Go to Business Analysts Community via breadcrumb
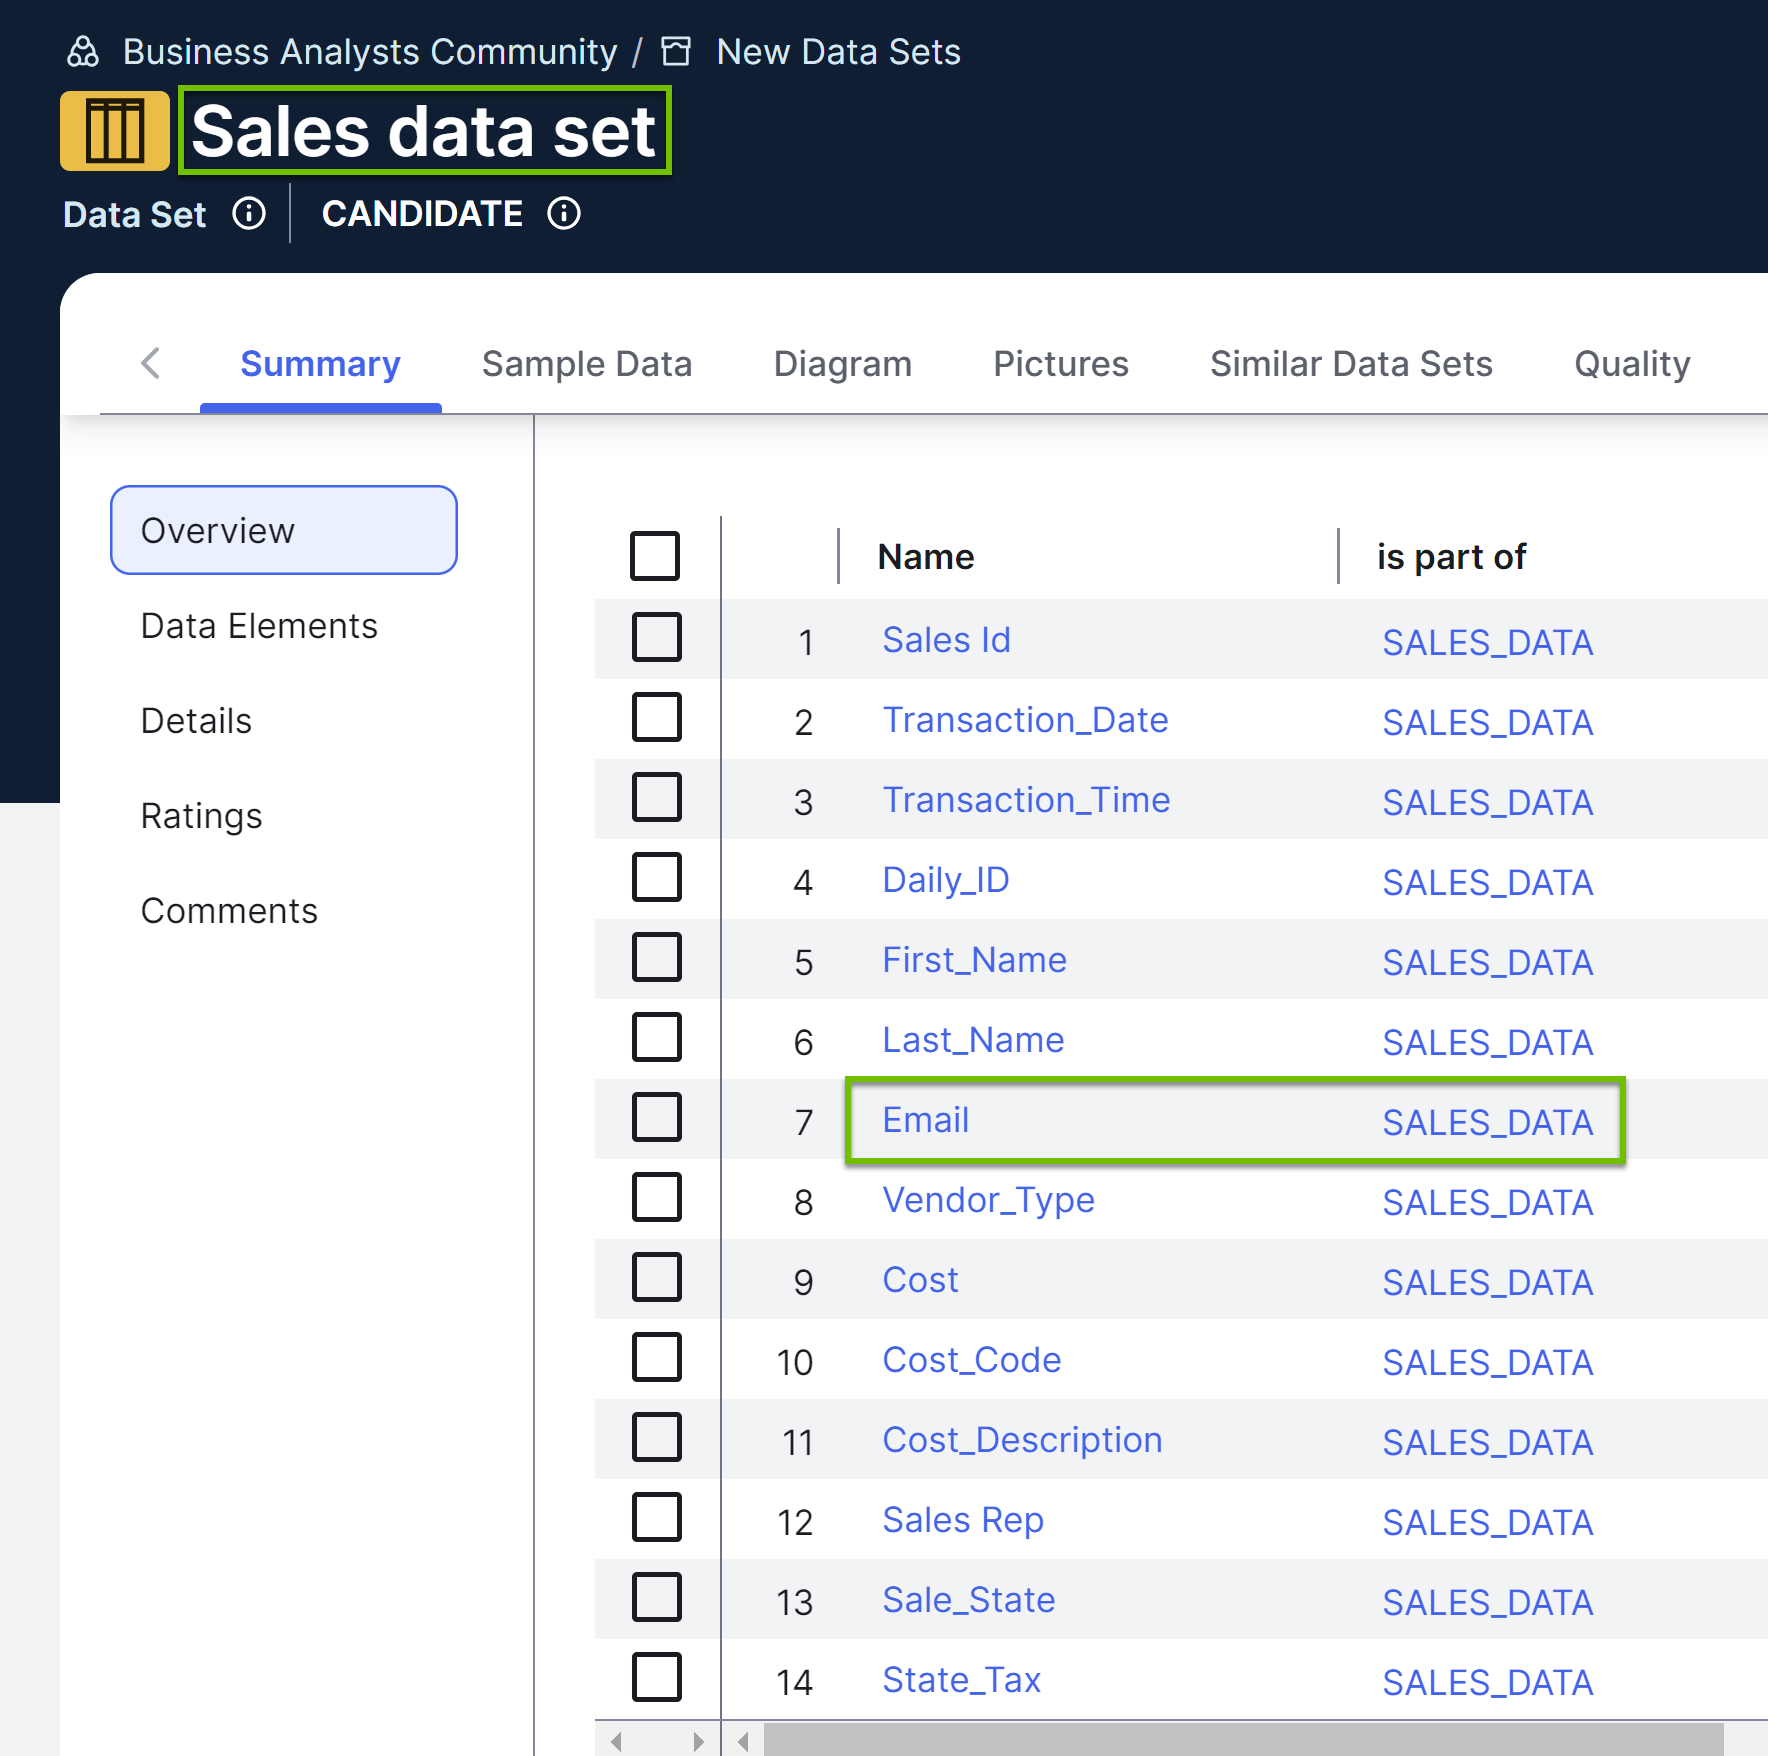 (370, 51)
